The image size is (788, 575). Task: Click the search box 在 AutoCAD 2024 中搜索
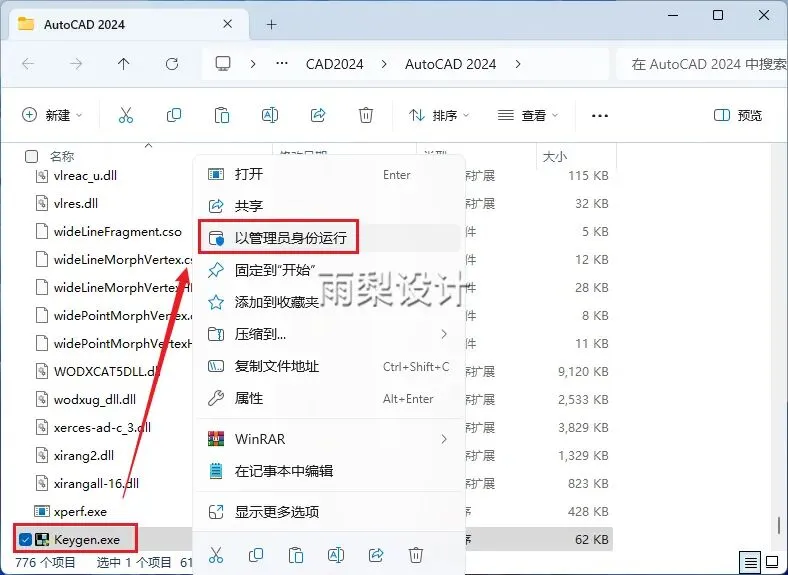(702, 64)
